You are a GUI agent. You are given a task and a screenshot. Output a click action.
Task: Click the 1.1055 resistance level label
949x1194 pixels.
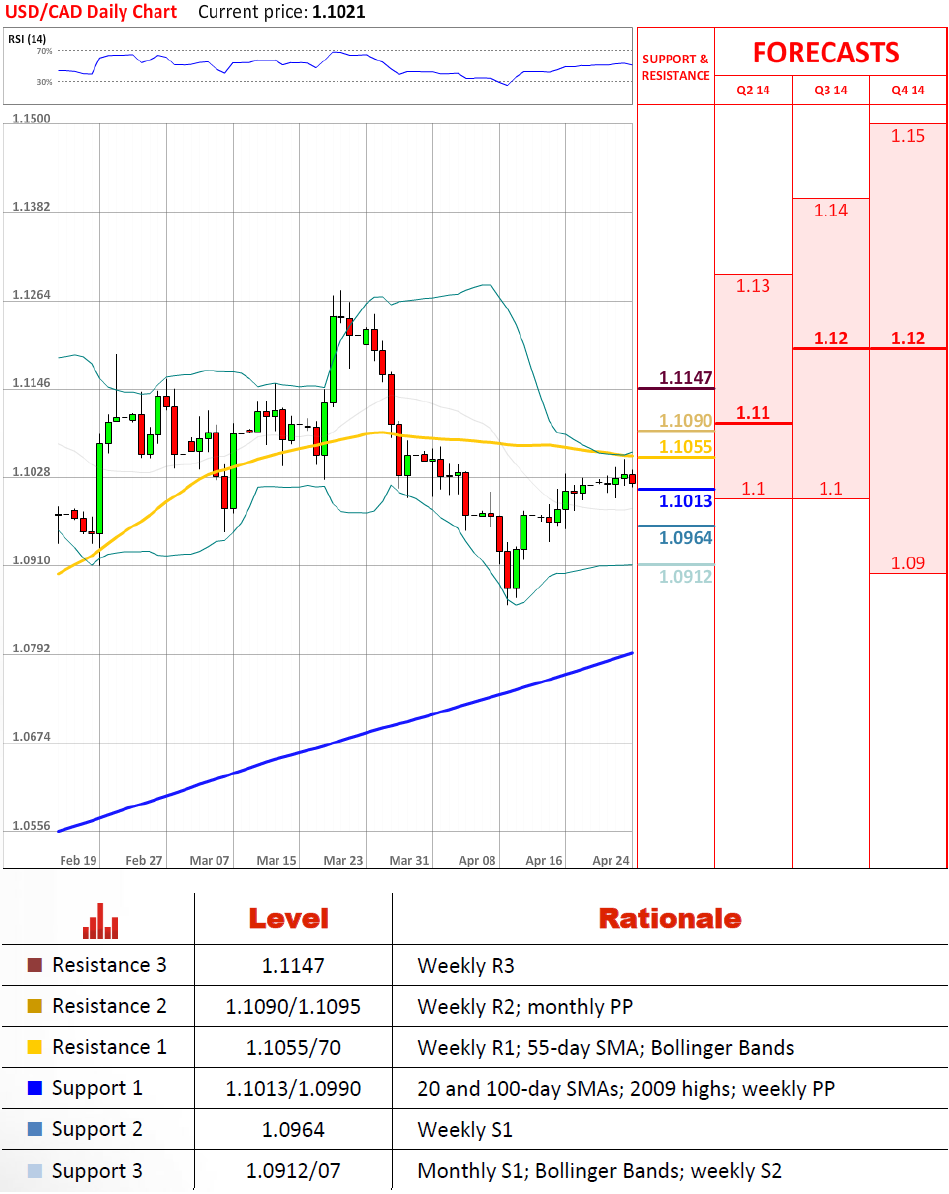tap(685, 446)
